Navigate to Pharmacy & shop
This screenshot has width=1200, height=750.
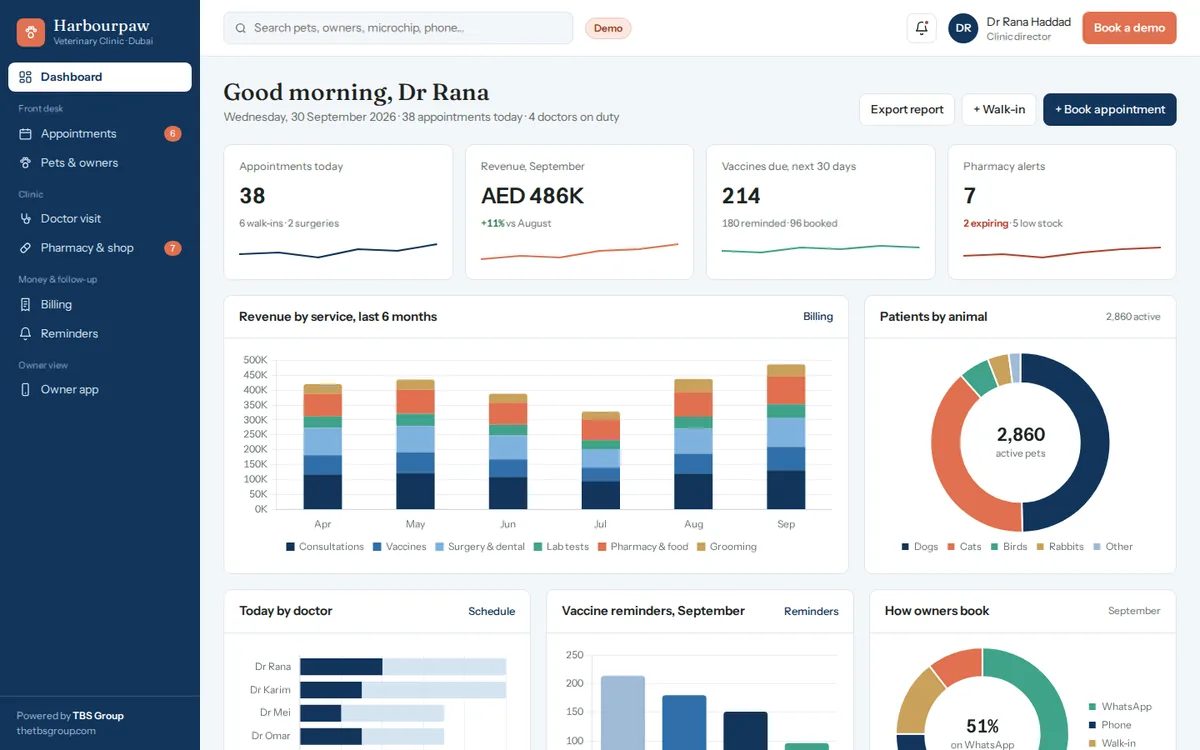tap(100, 248)
